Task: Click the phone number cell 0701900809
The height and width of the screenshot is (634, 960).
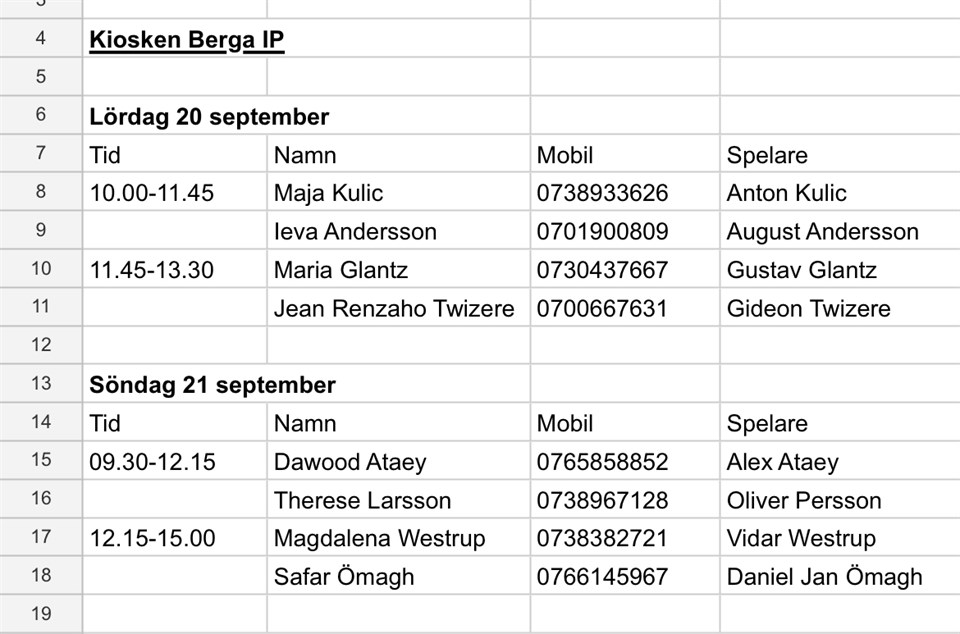Action: point(602,232)
